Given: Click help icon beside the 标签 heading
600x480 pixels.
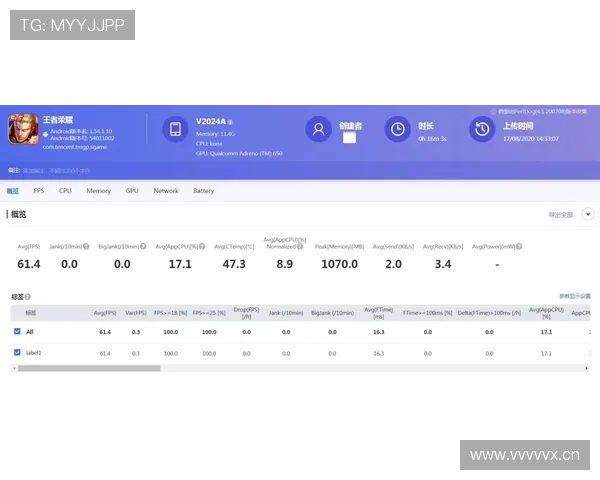Looking at the screenshot, I should click(x=28, y=297).
